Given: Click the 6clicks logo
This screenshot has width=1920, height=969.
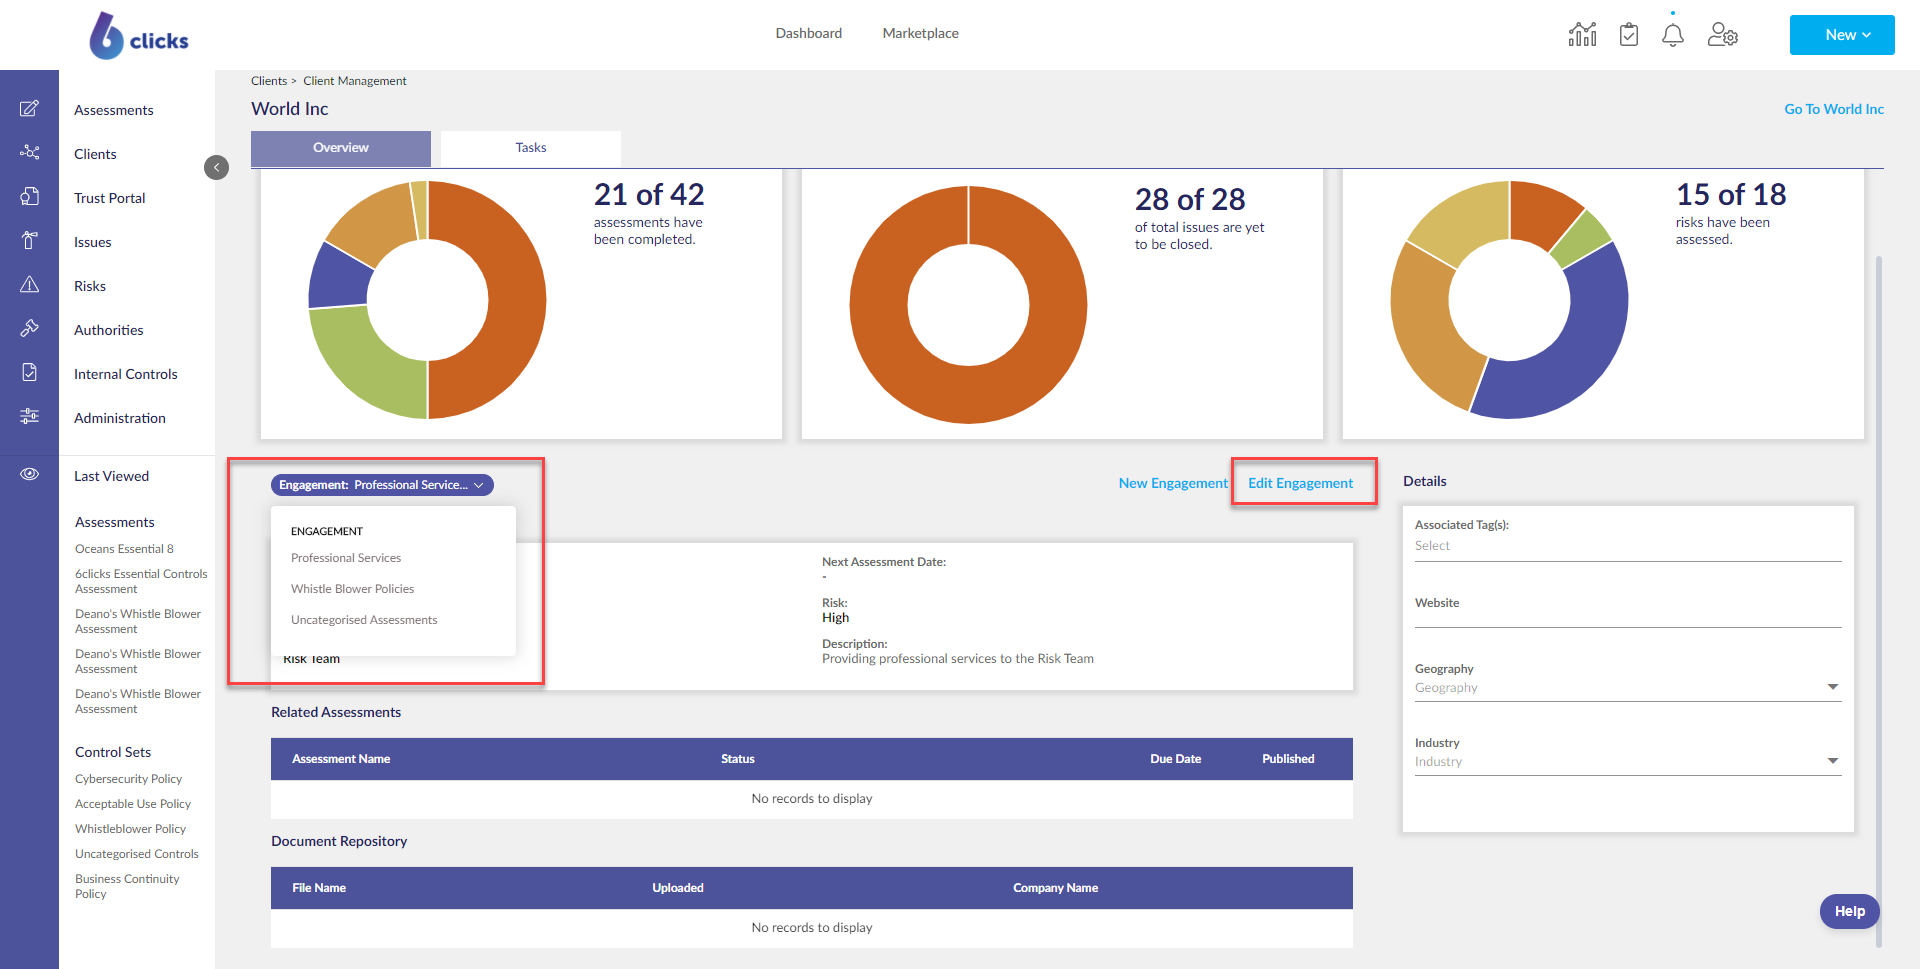Looking at the screenshot, I should [x=139, y=36].
